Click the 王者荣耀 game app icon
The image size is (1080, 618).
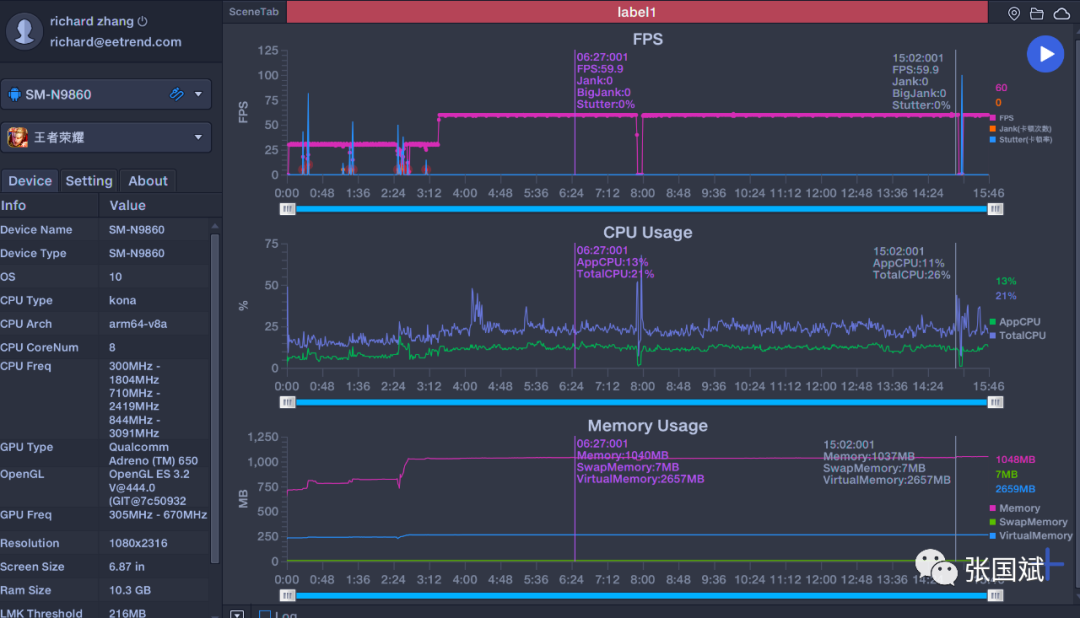[x=18, y=137]
